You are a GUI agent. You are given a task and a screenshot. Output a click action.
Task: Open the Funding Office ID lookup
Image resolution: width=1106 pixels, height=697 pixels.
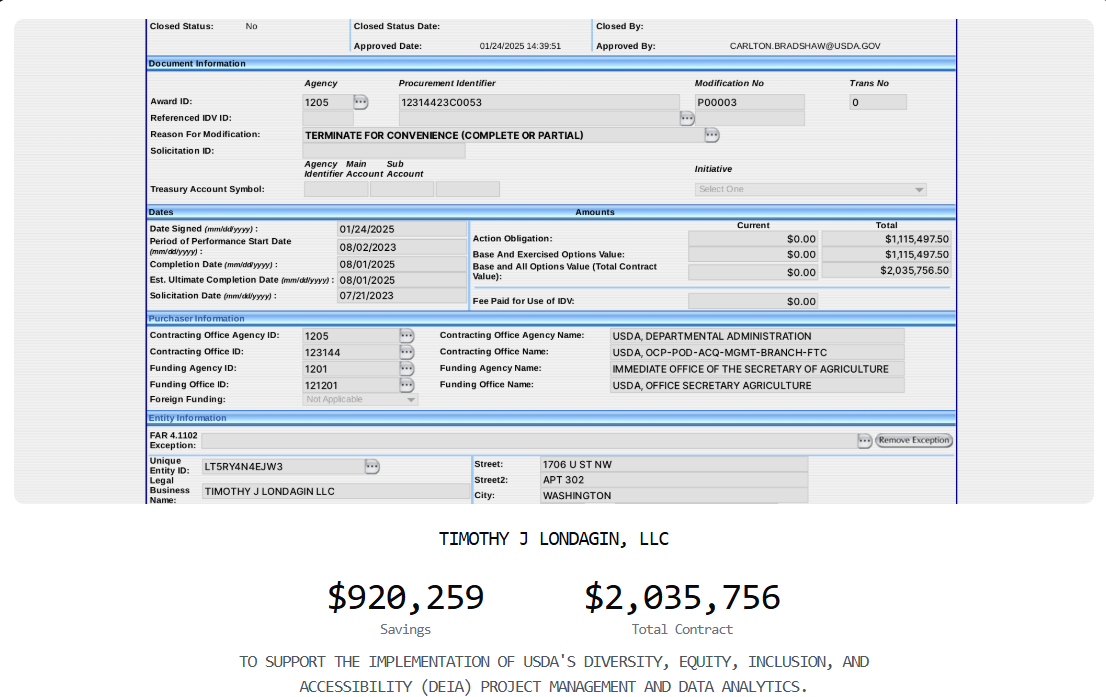tap(406, 384)
